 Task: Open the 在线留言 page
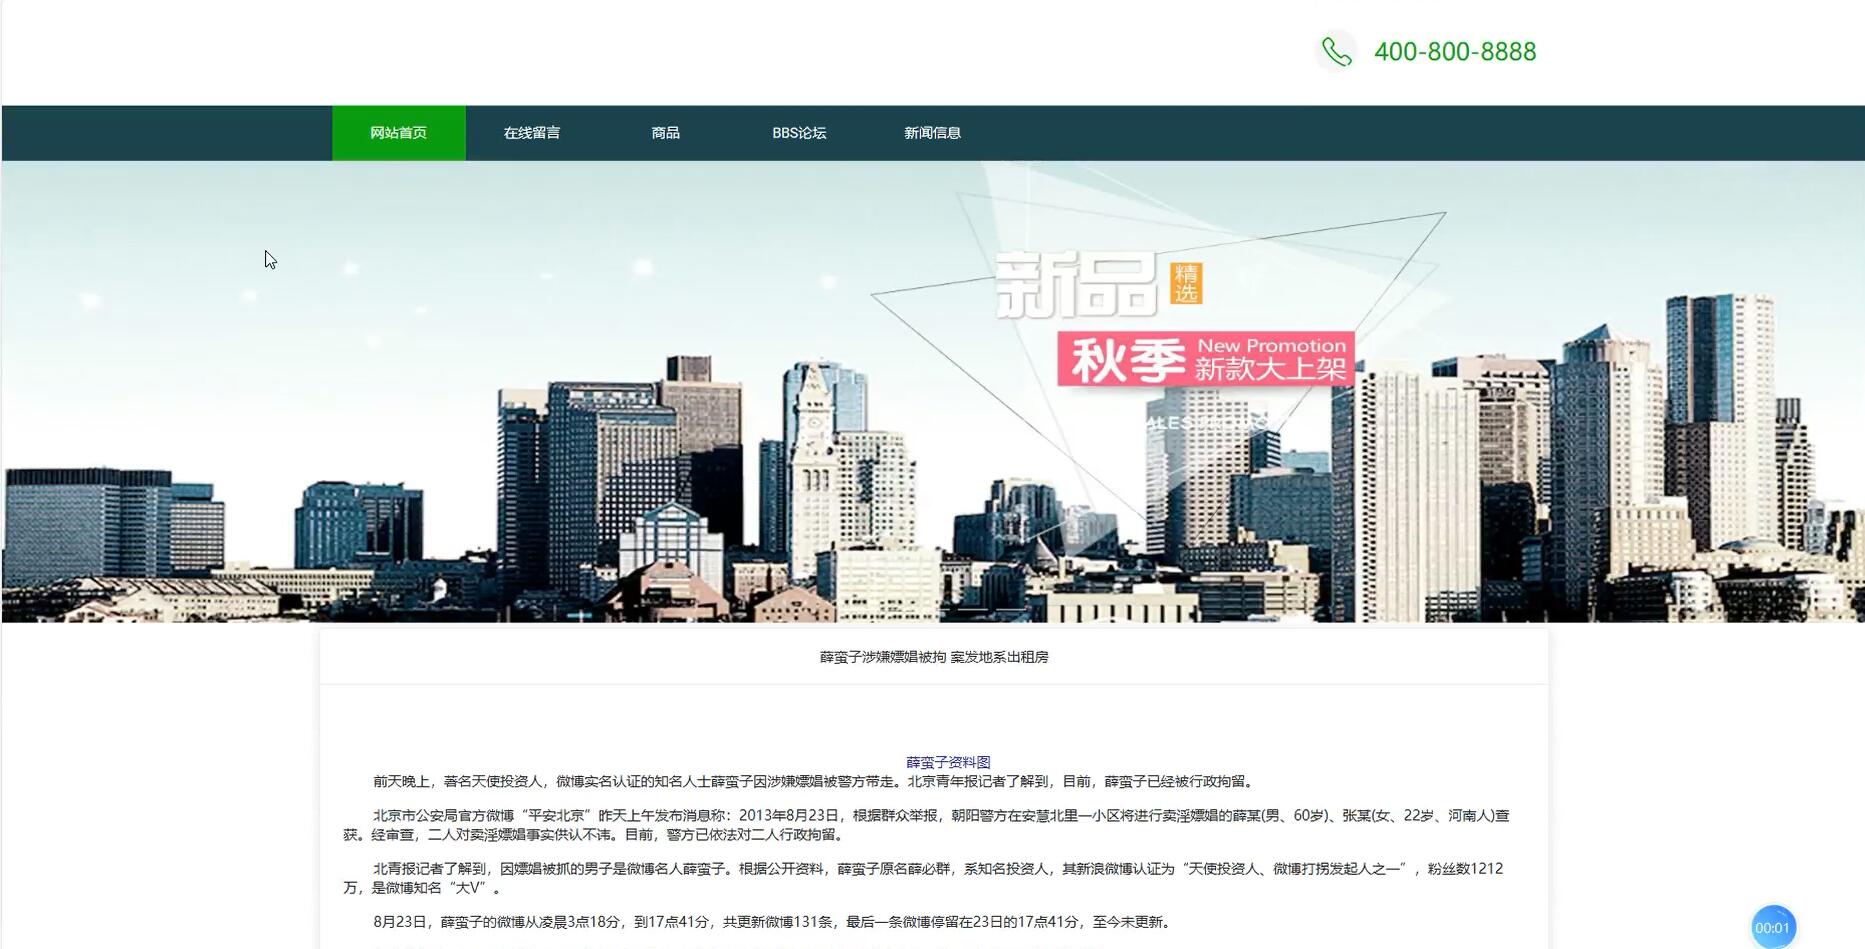click(x=531, y=131)
